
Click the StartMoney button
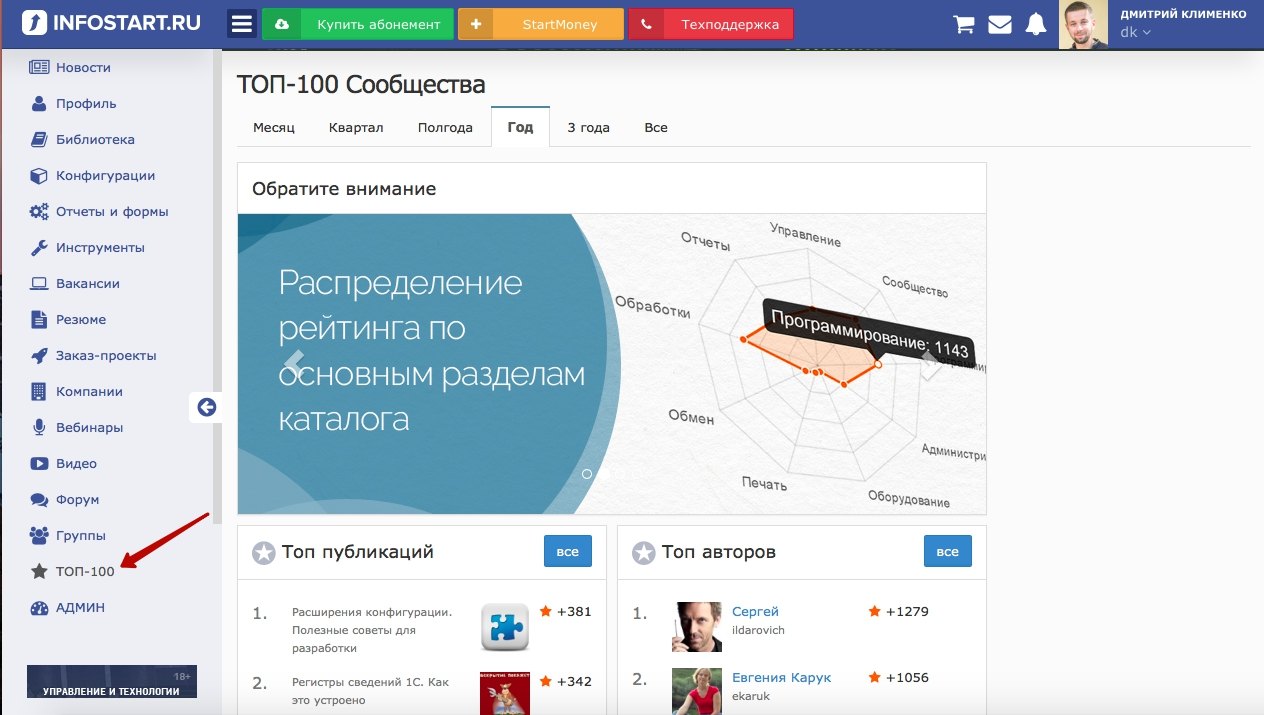pyautogui.click(x=540, y=24)
